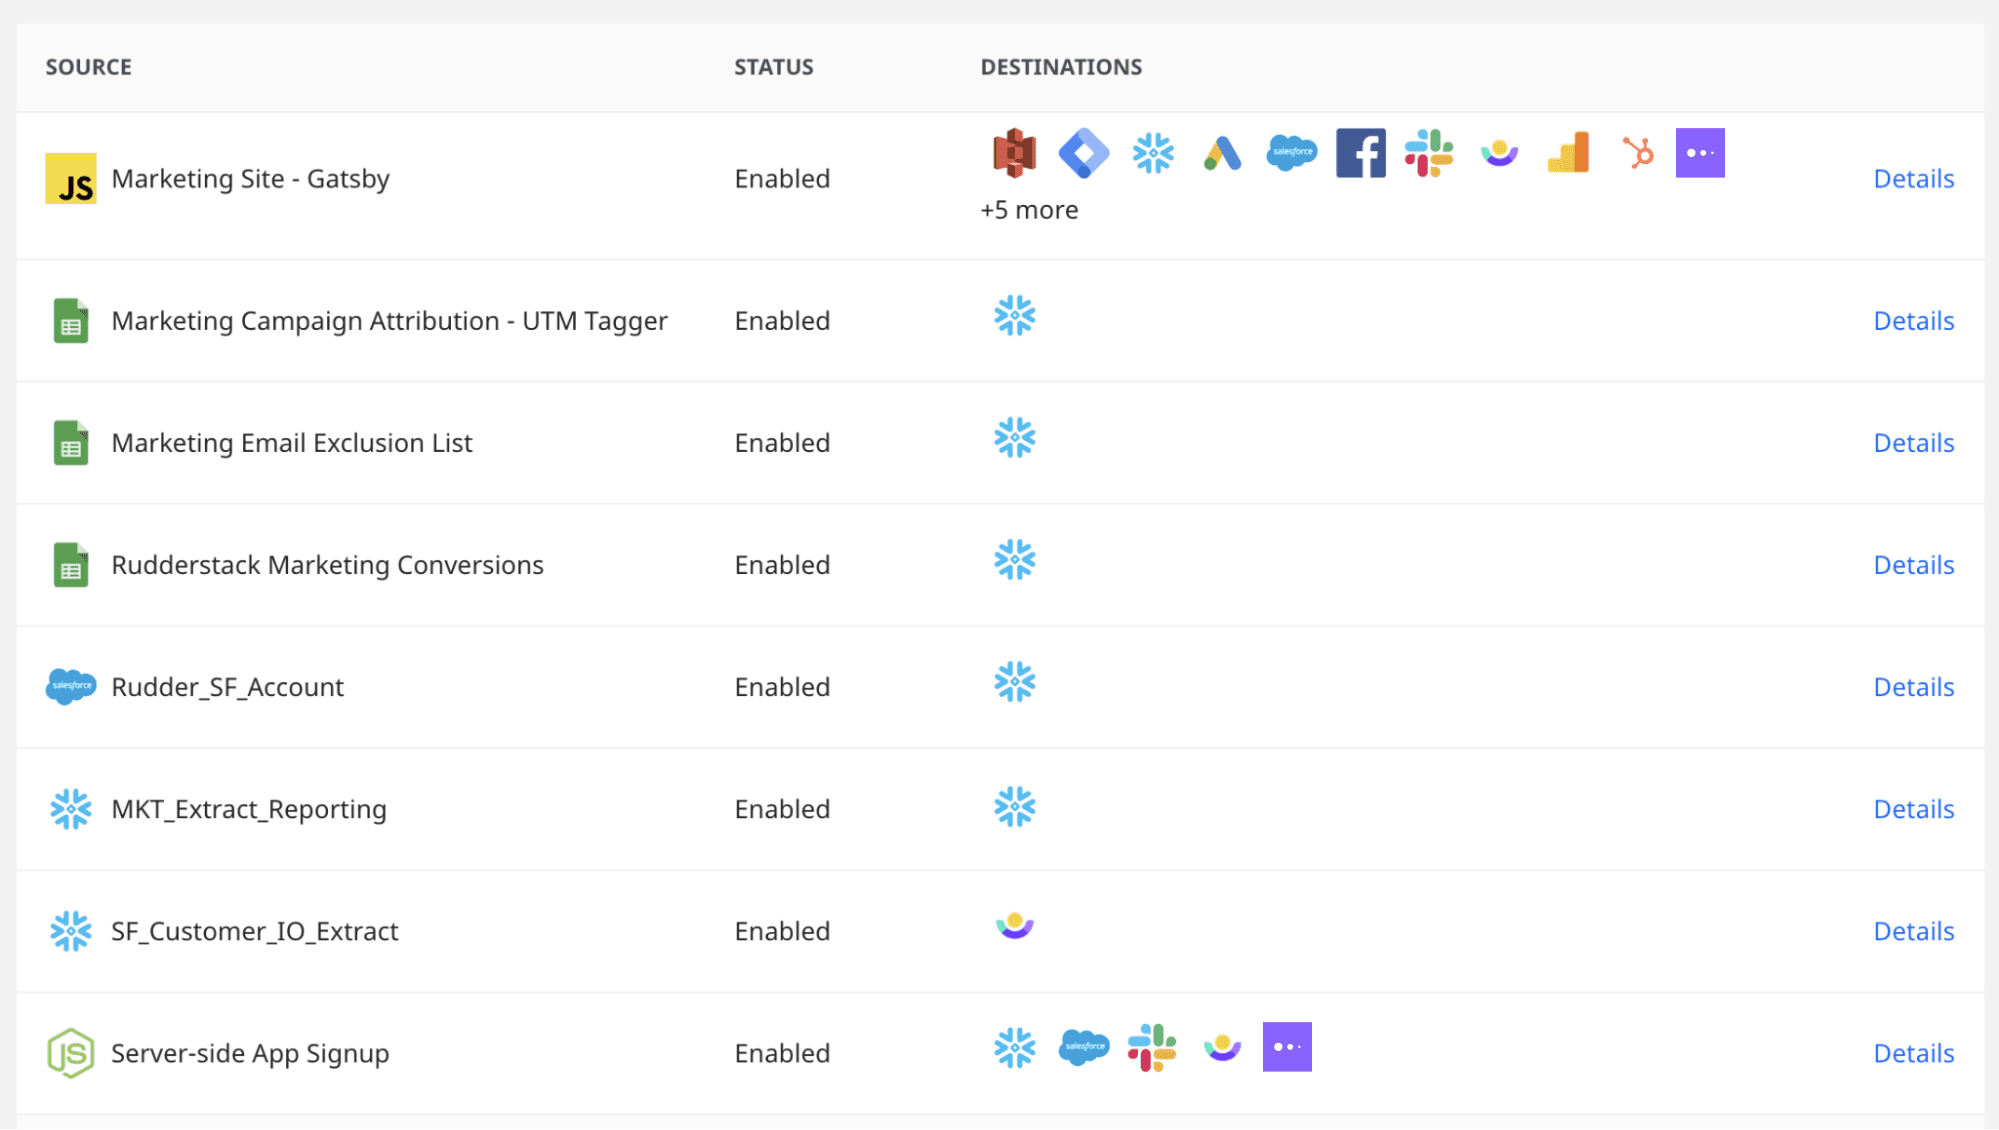Click the Google Tag Manager destination icon

tap(1083, 153)
